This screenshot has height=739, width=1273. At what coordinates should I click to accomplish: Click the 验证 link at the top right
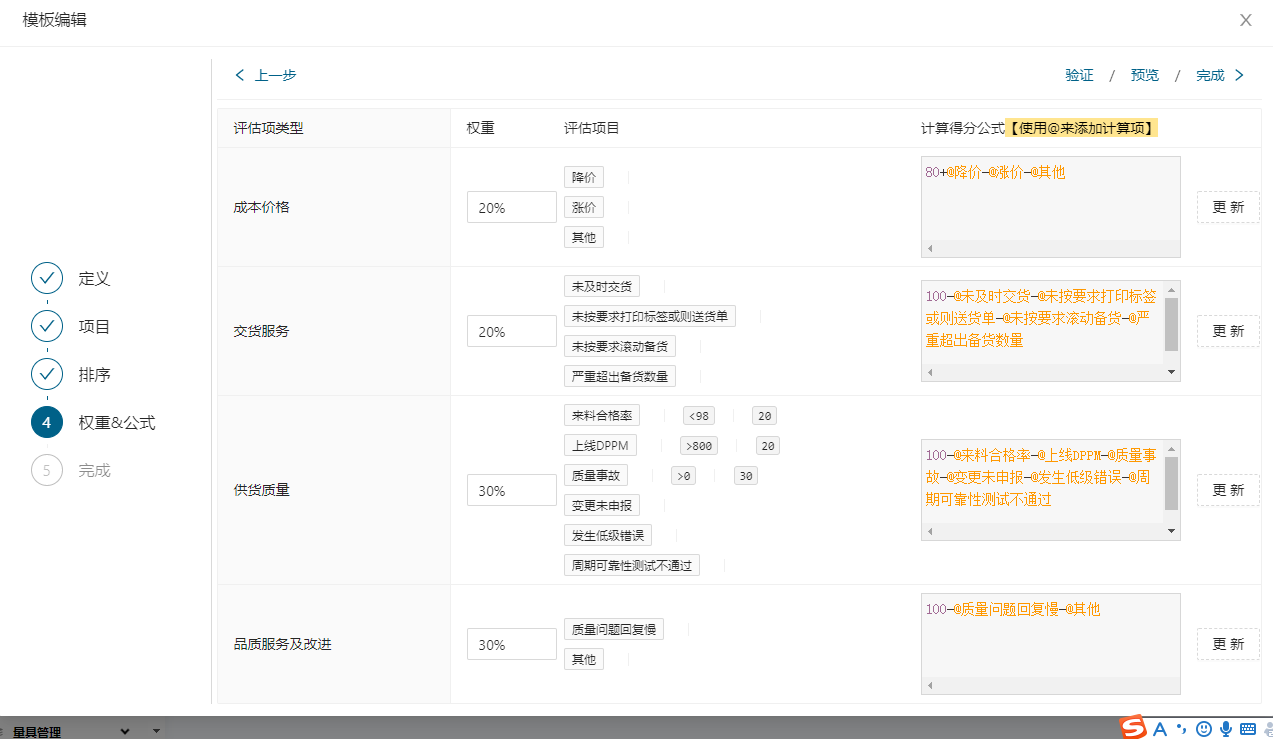[x=1079, y=75]
